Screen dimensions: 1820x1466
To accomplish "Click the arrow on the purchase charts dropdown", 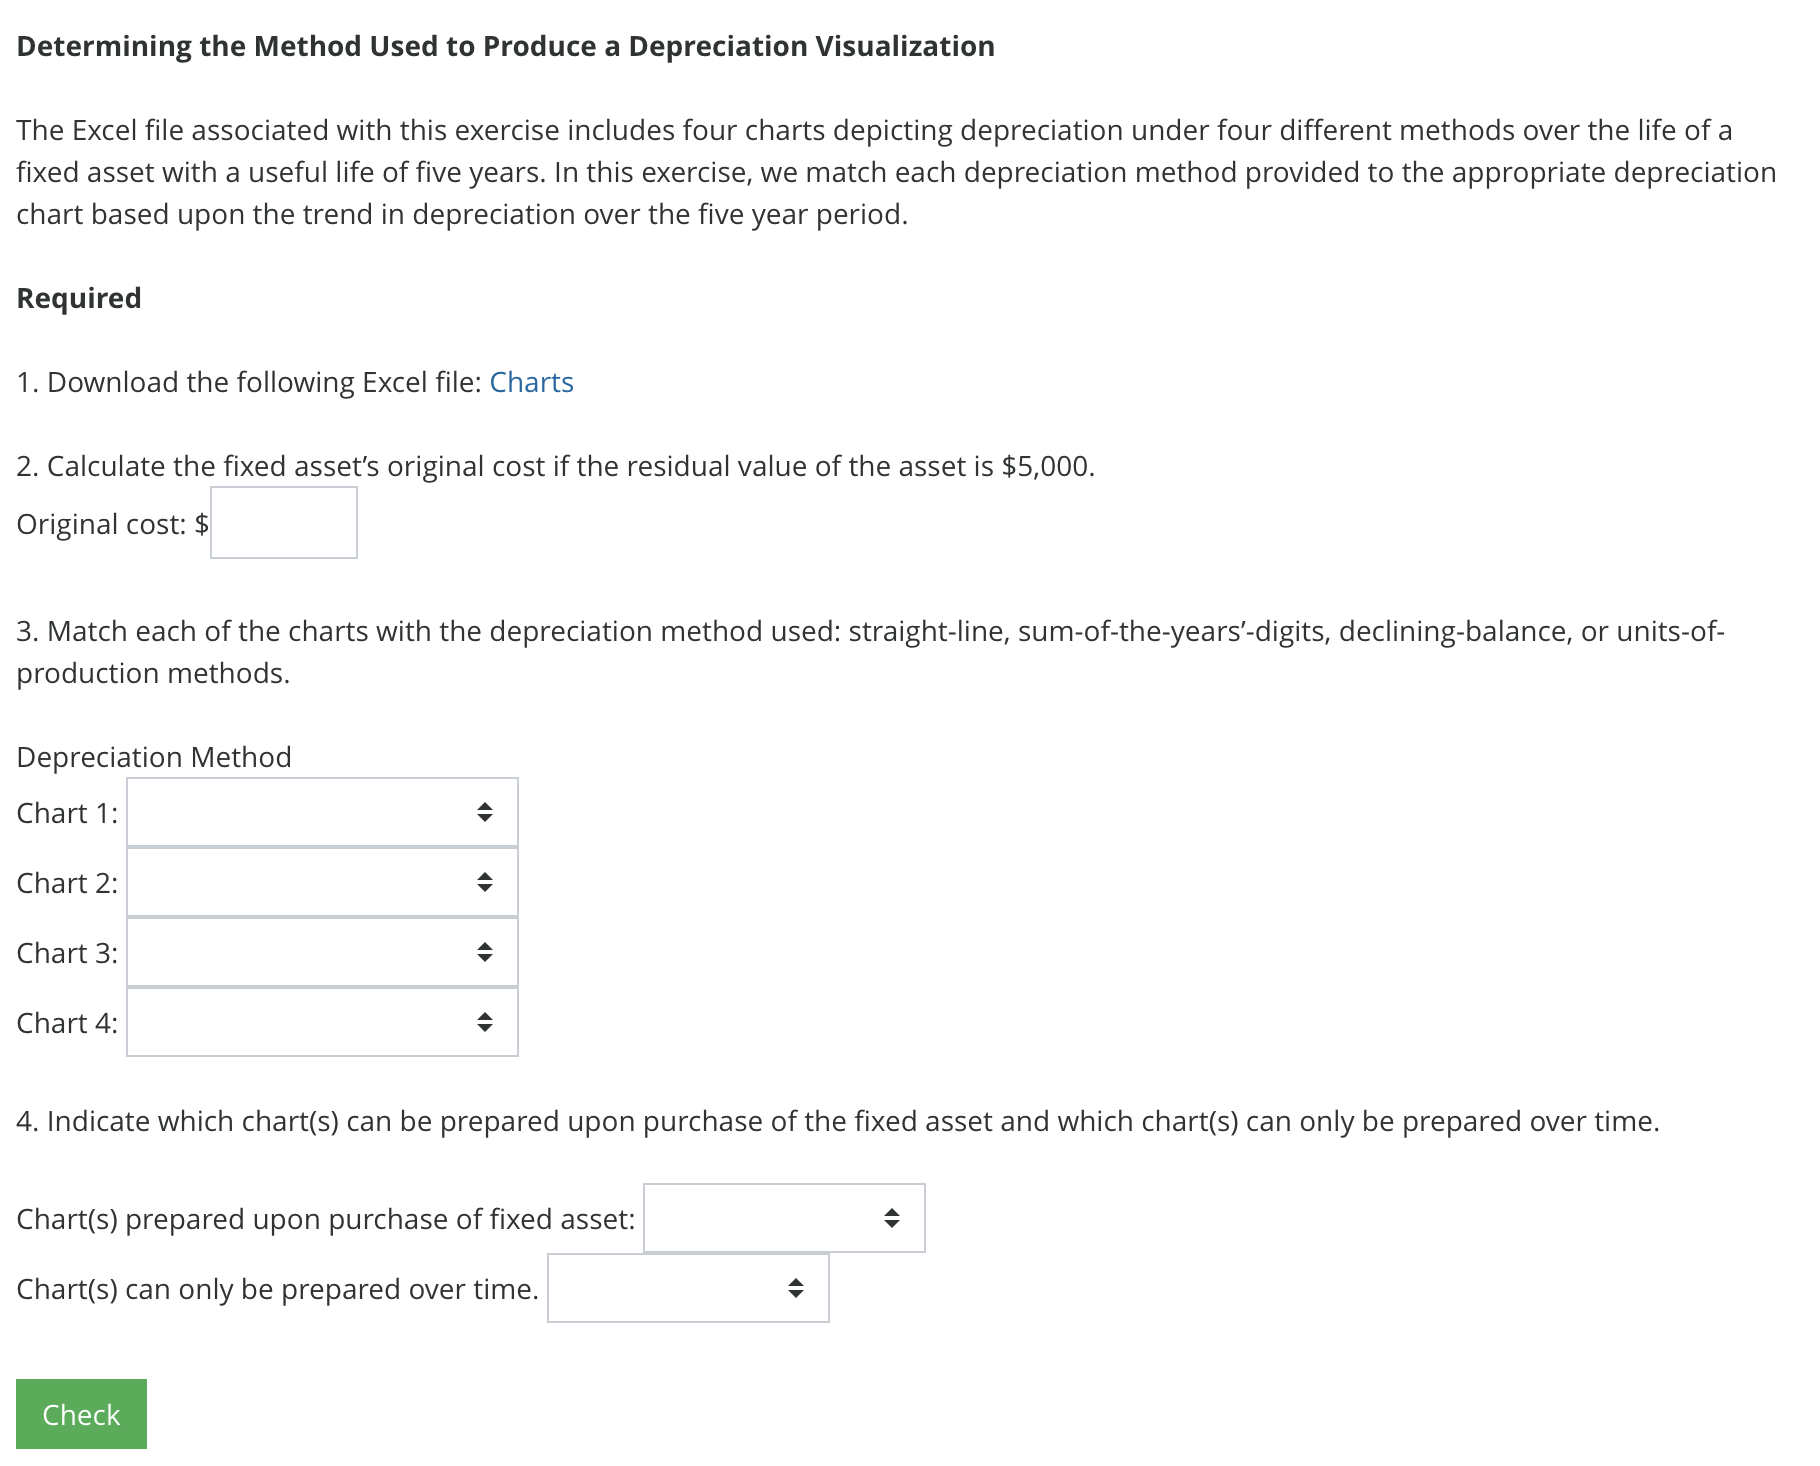I will click(x=893, y=1219).
